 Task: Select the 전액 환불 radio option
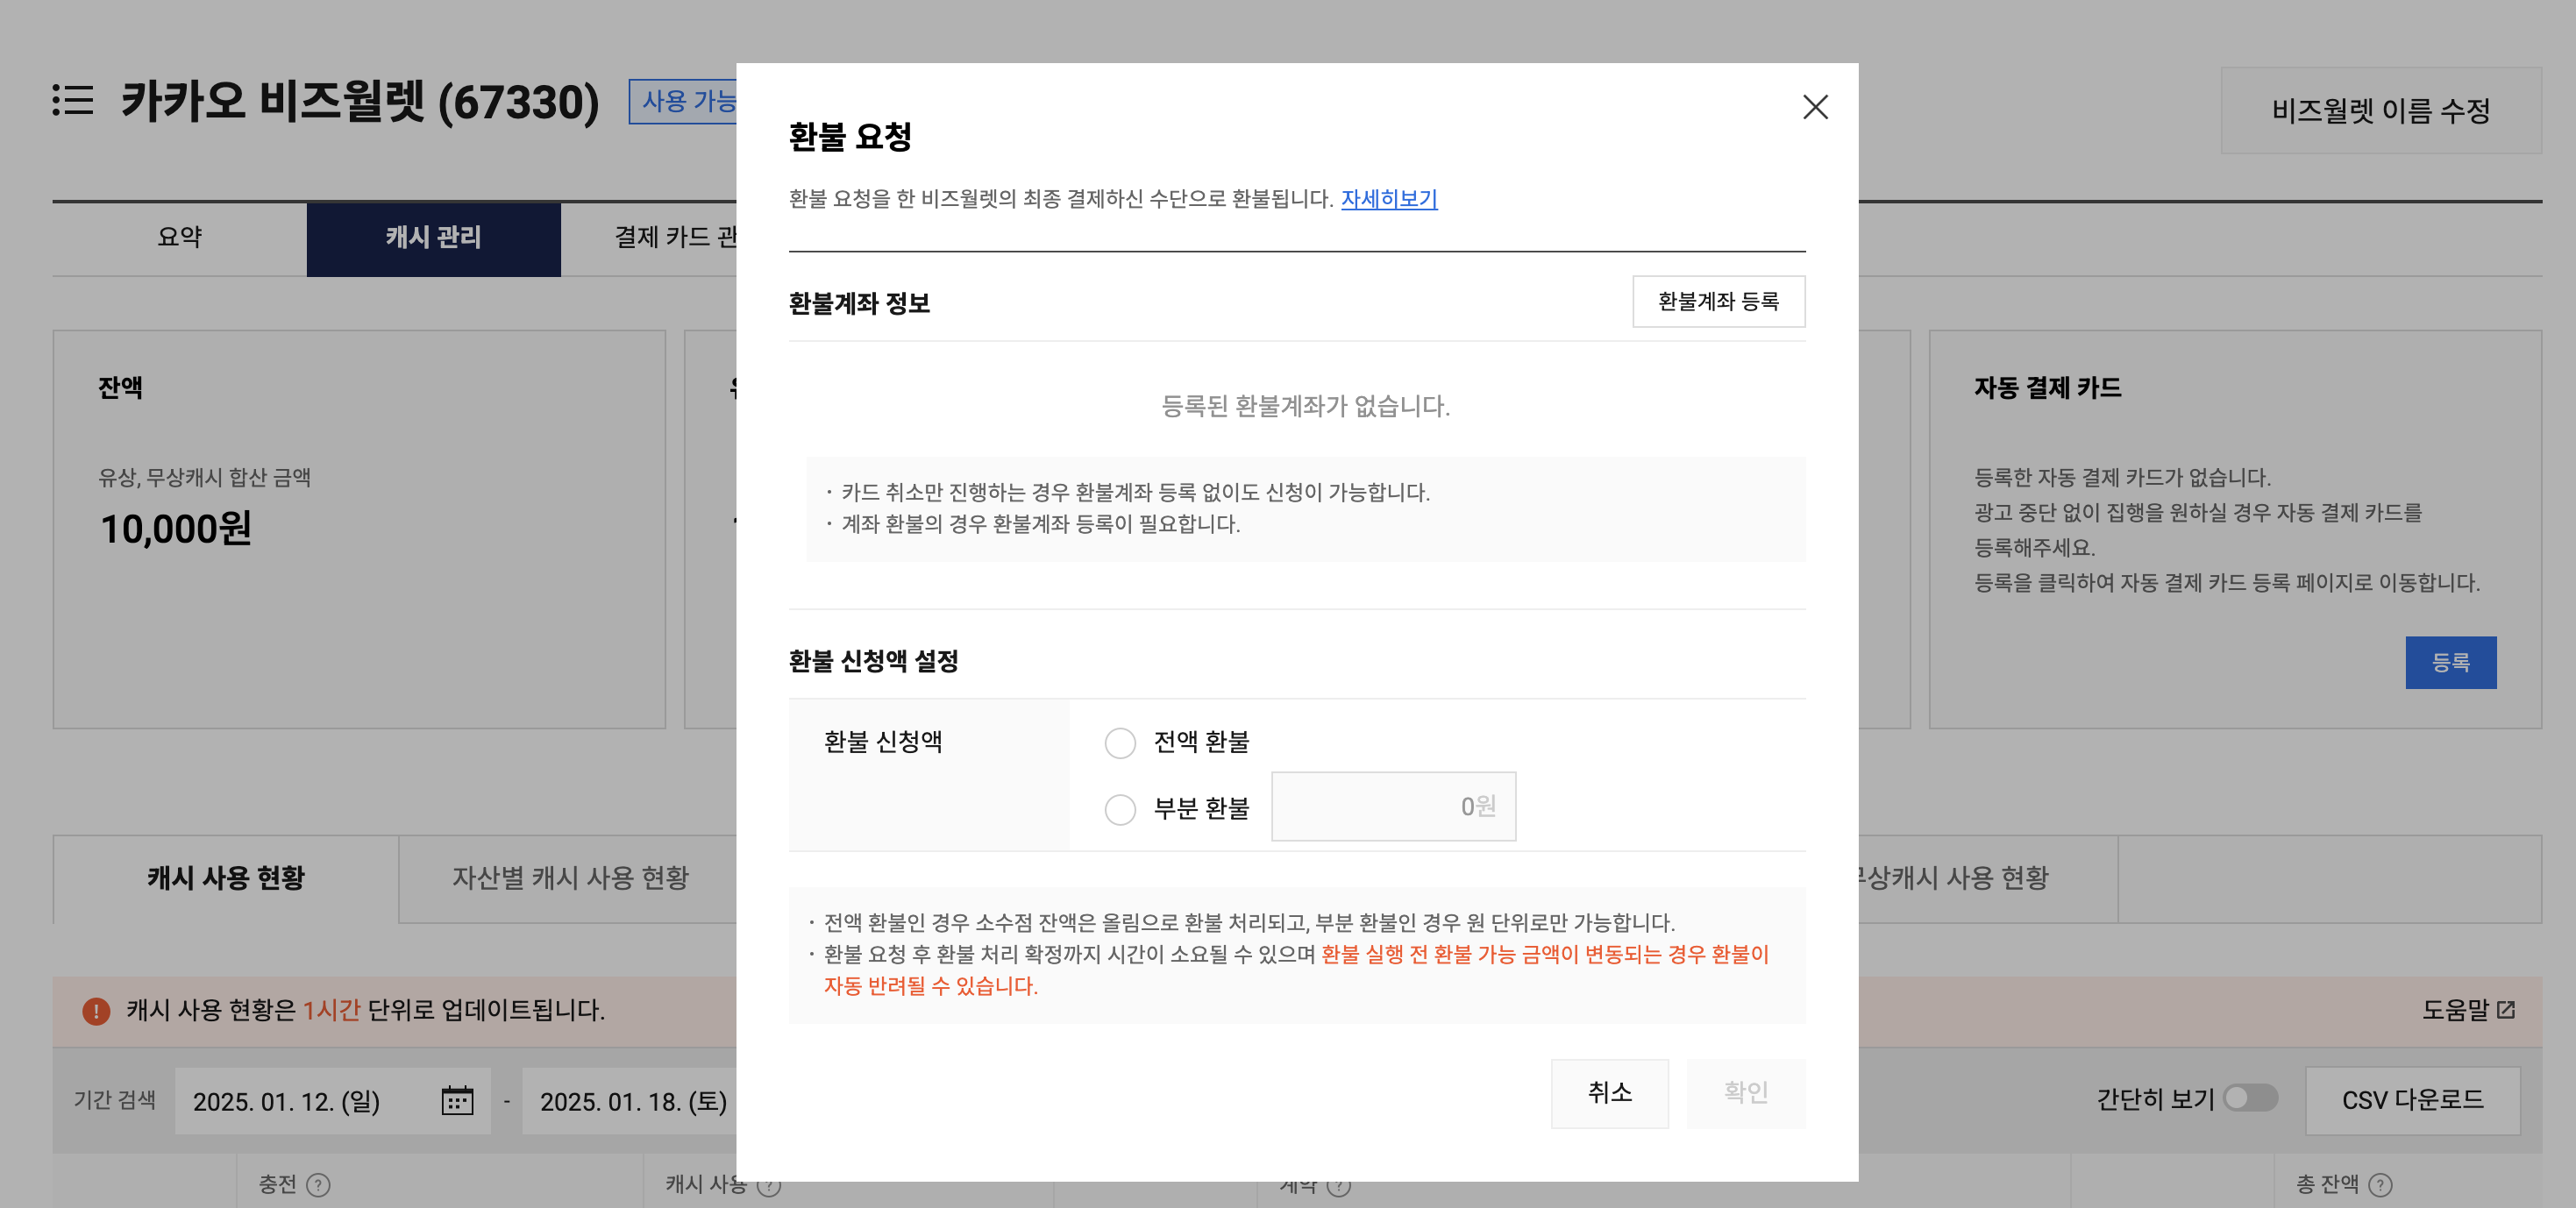tap(1120, 743)
